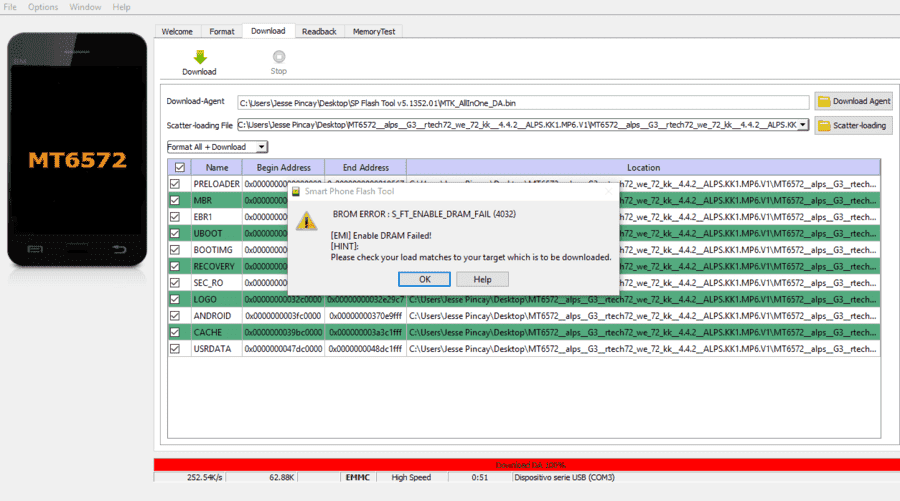Select the CACHE name cell
The height and width of the screenshot is (501, 900).
coord(216,332)
